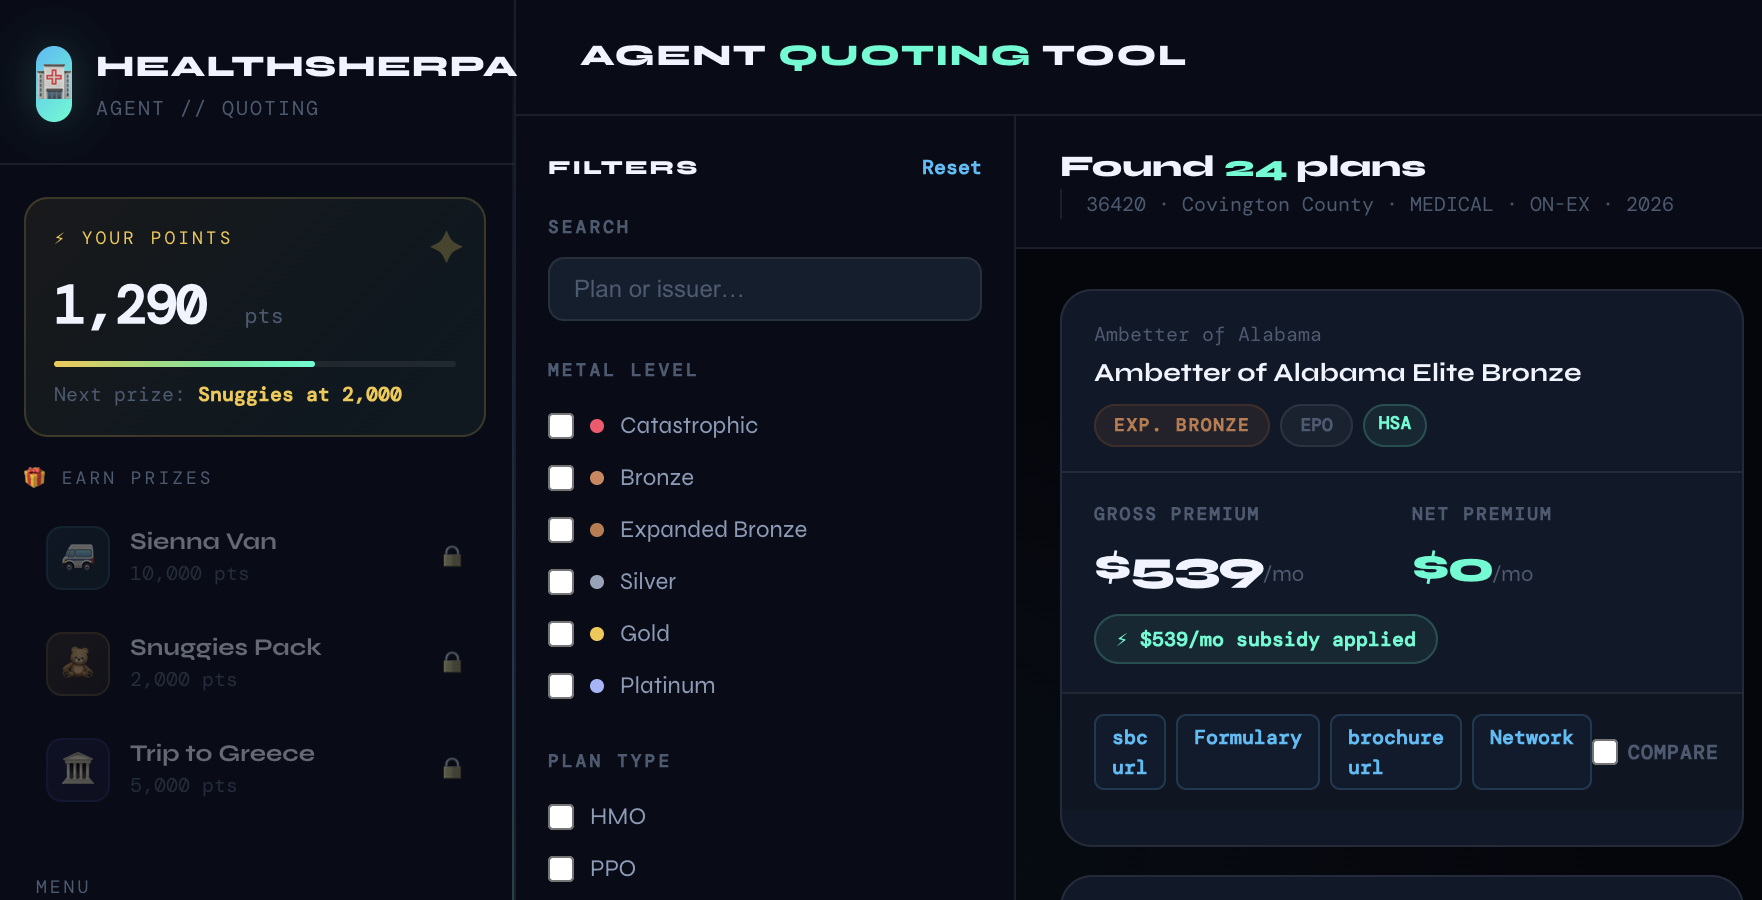Click the Trip to Greece building icon
Image resolution: width=1762 pixels, height=900 pixels.
pos(78,769)
